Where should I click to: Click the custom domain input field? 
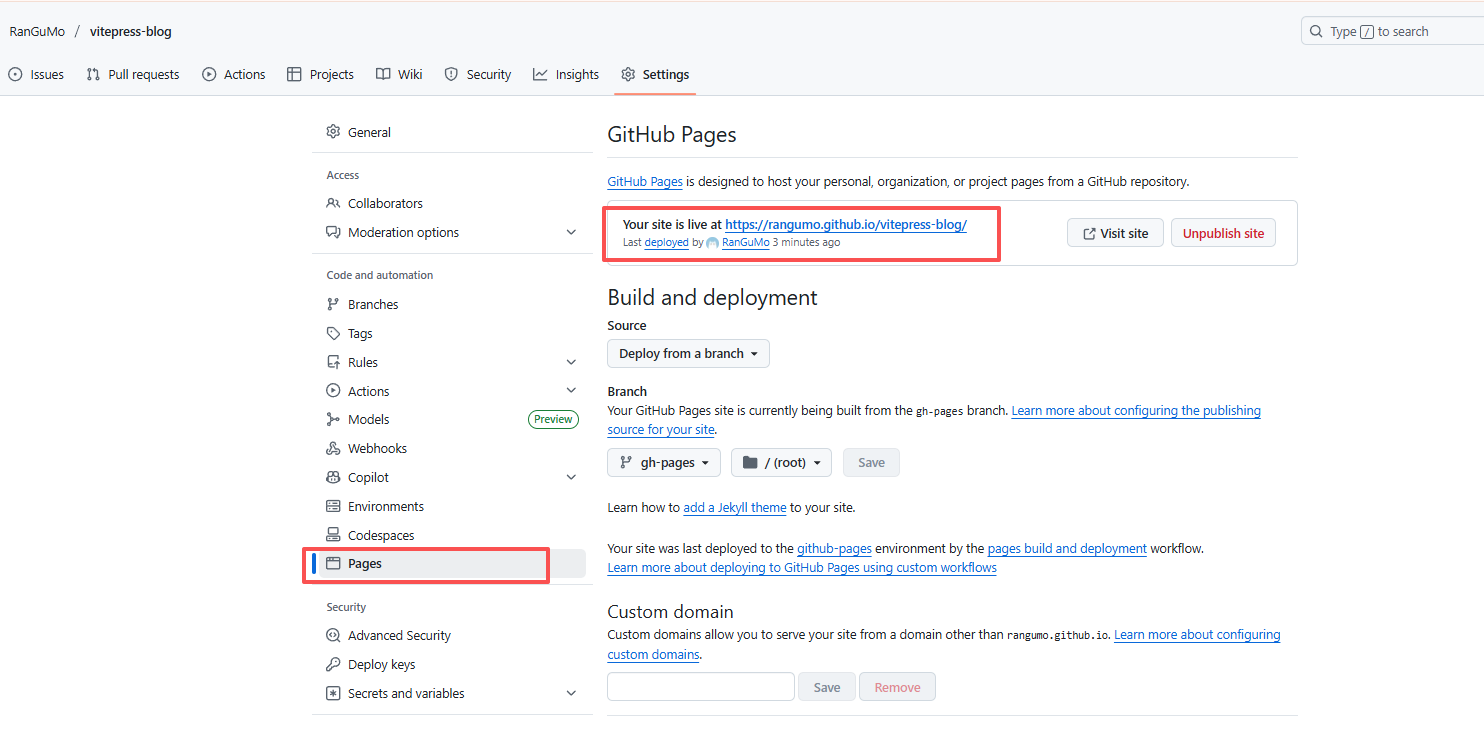click(x=701, y=687)
